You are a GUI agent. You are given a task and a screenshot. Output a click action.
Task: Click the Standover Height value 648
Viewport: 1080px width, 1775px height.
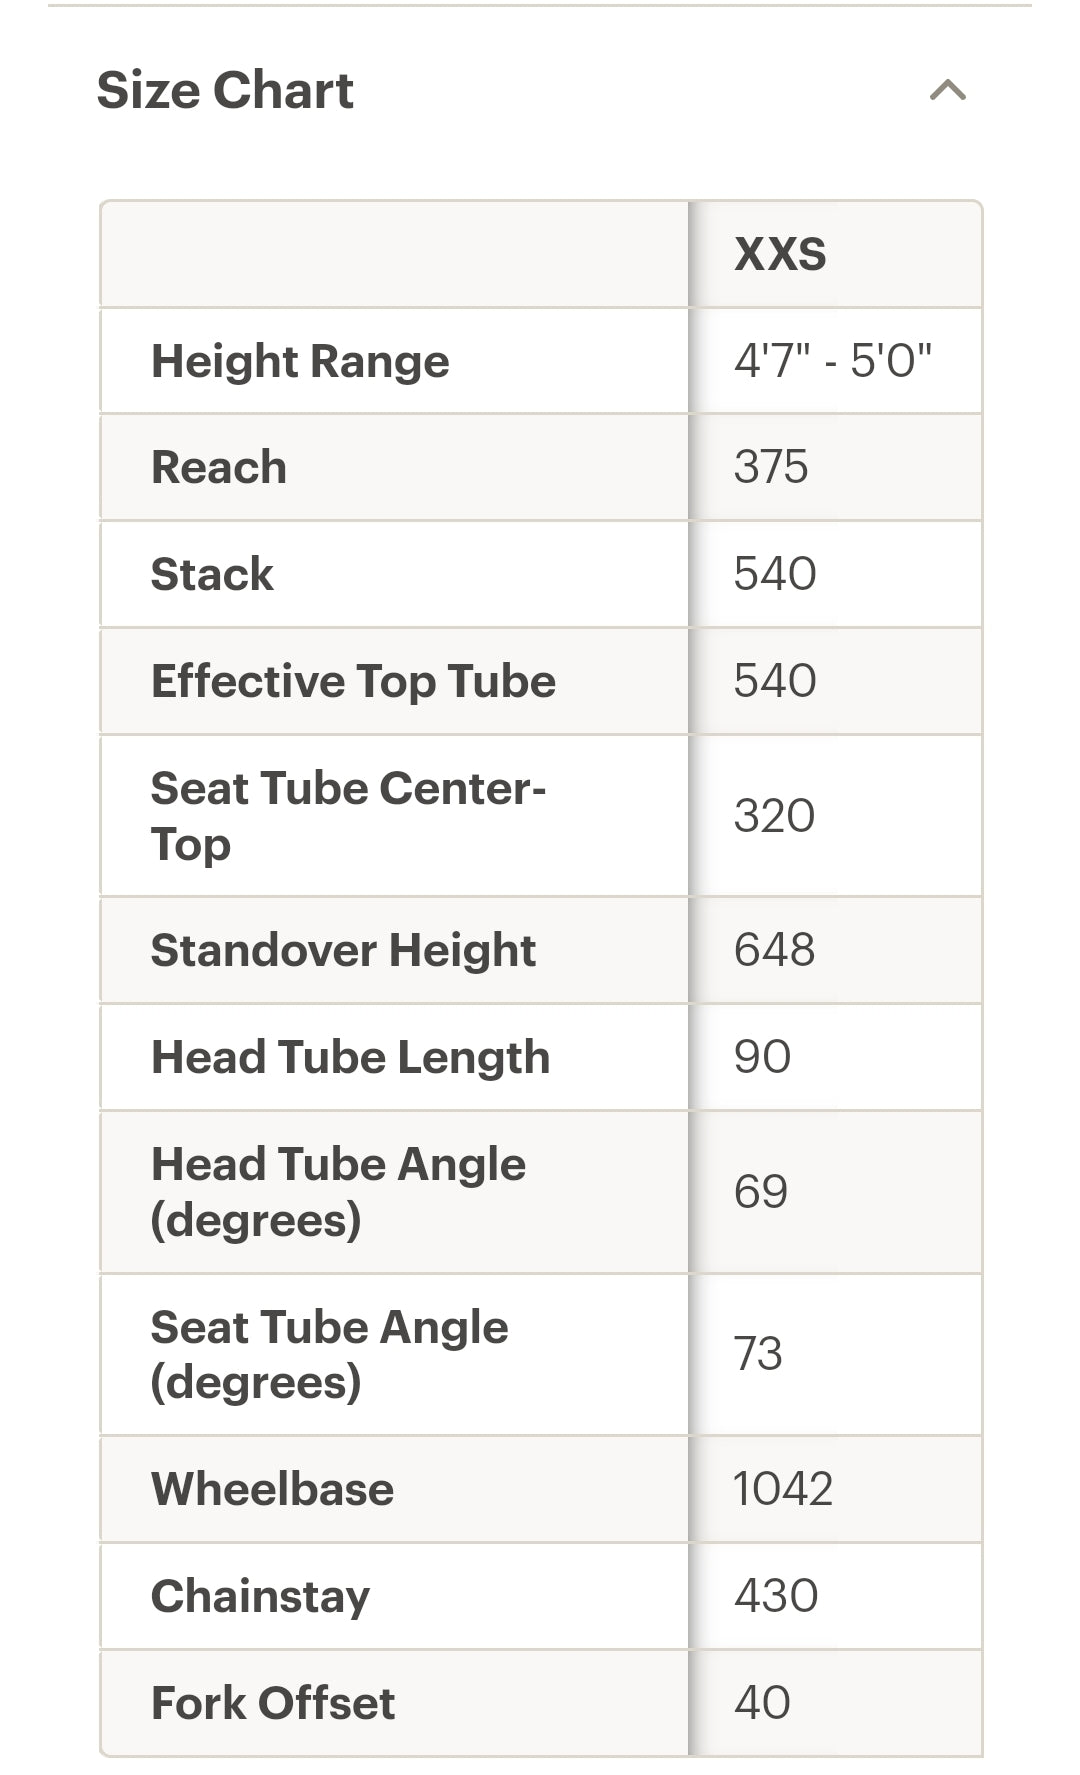pyautogui.click(x=774, y=950)
